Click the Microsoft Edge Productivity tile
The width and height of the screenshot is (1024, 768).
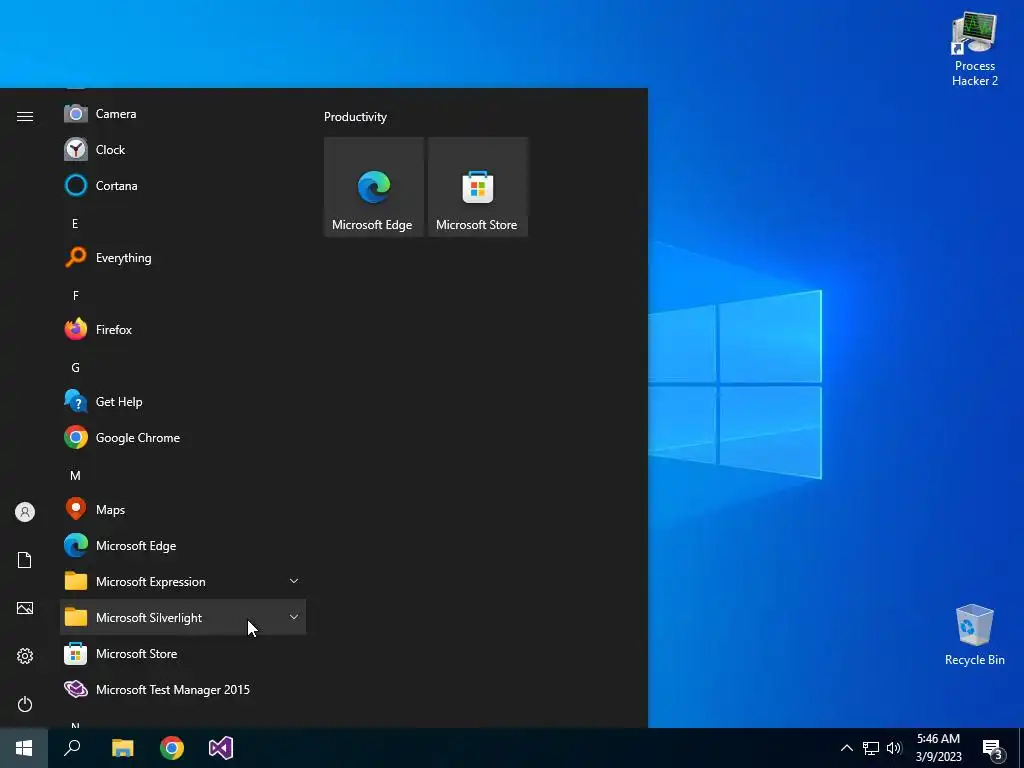374,187
